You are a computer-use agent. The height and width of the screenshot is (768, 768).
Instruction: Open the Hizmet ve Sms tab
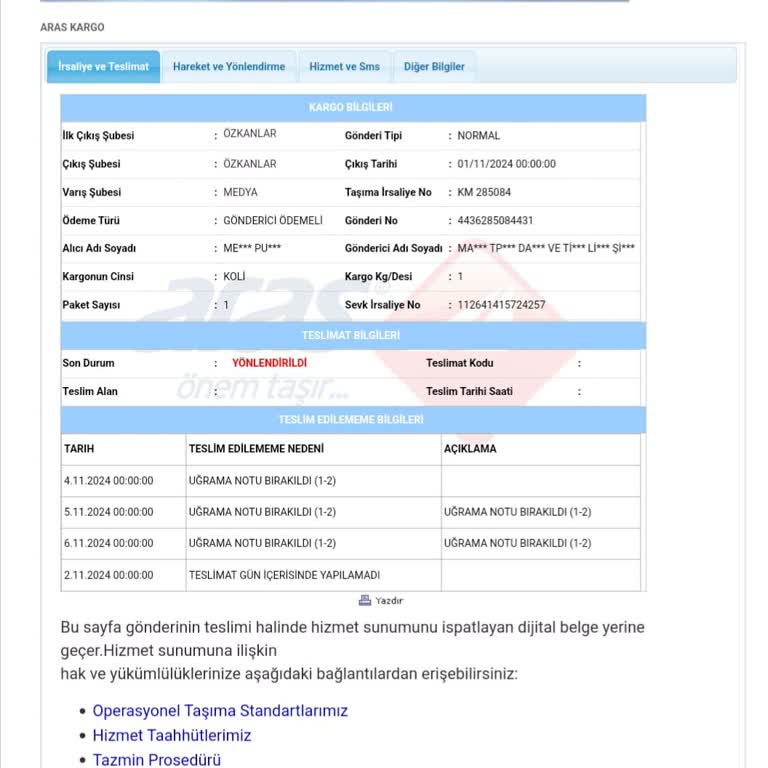[344, 67]
